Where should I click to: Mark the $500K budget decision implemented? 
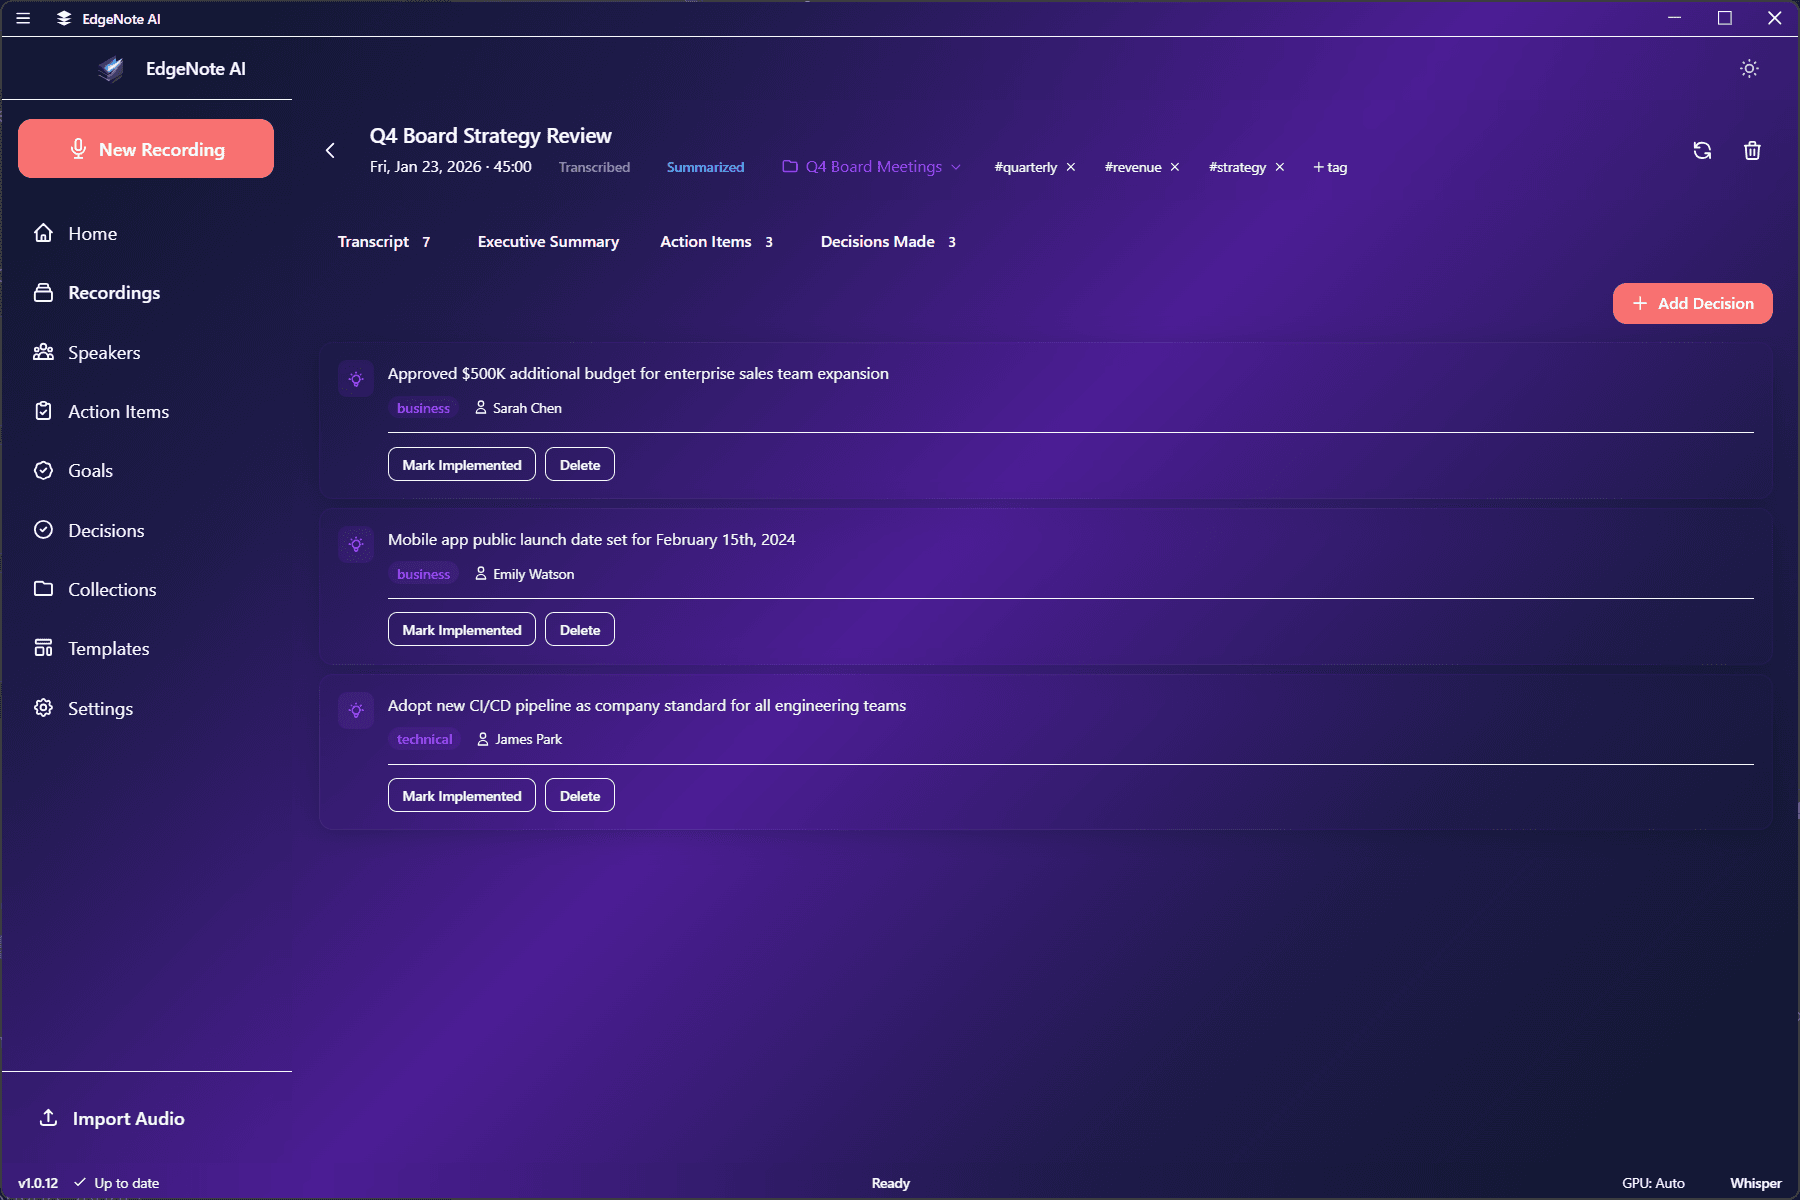461,465
